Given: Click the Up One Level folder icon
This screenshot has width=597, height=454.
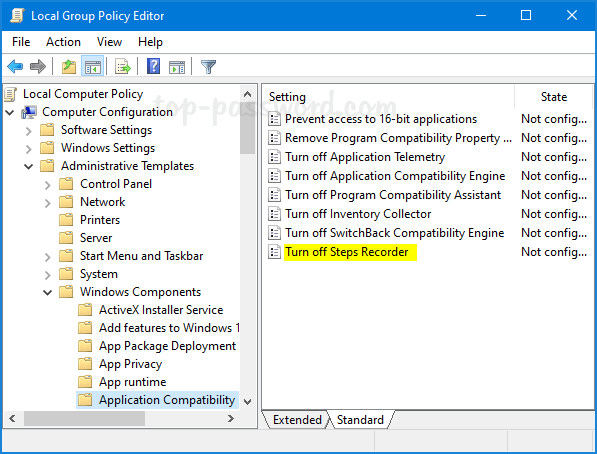Looking at the screenshot, I should tap(69, 67).
